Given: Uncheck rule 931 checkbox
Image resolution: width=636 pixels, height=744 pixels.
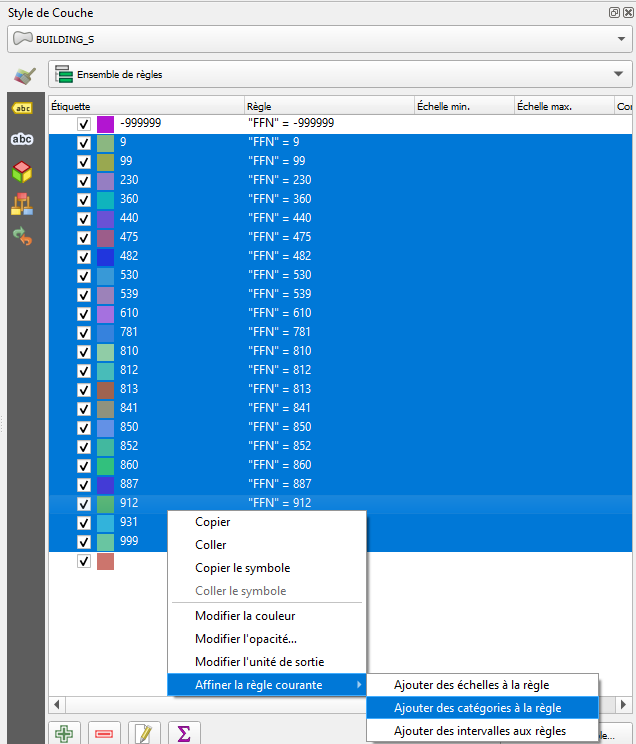Looking at the screenshot, I should 84,523.
